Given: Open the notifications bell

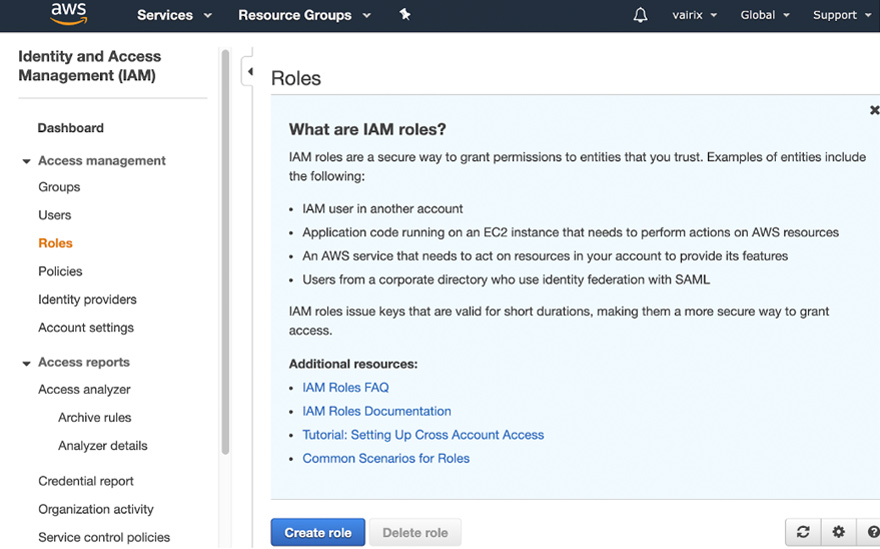Looking at the screenshot, I should click(x=640, y=15).
